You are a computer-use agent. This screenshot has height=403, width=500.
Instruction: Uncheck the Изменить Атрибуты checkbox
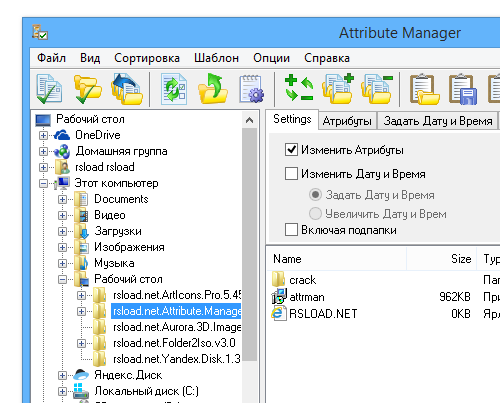coord(291,150)
